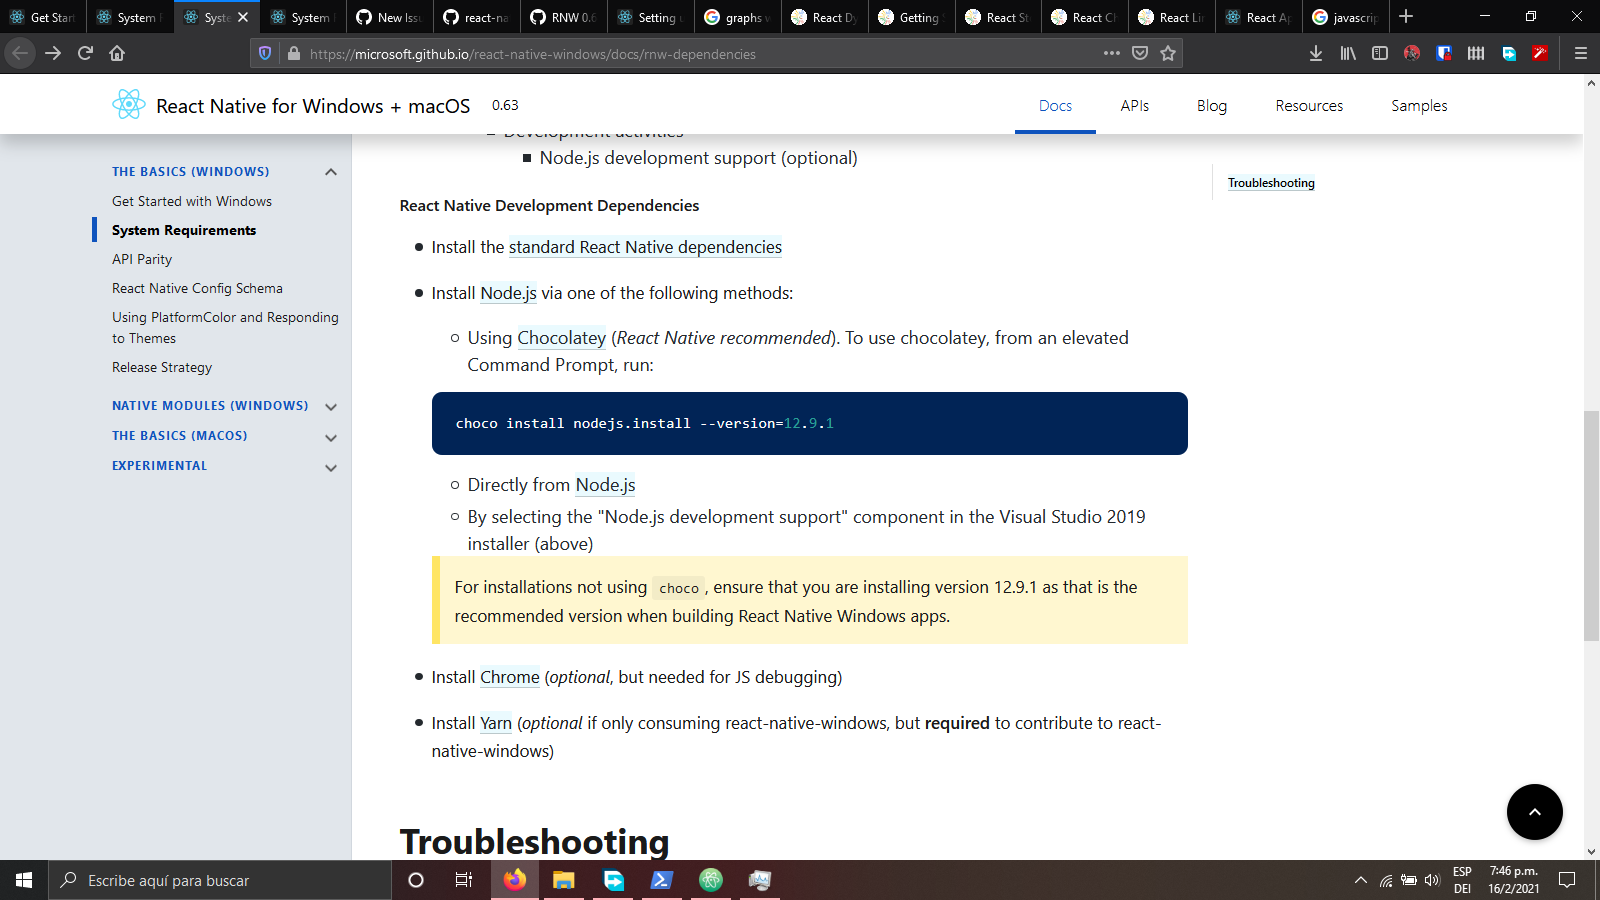Screen dimensions: 1600x900
Task: Show hidden system tray icons chevron
Action: 1360,880
